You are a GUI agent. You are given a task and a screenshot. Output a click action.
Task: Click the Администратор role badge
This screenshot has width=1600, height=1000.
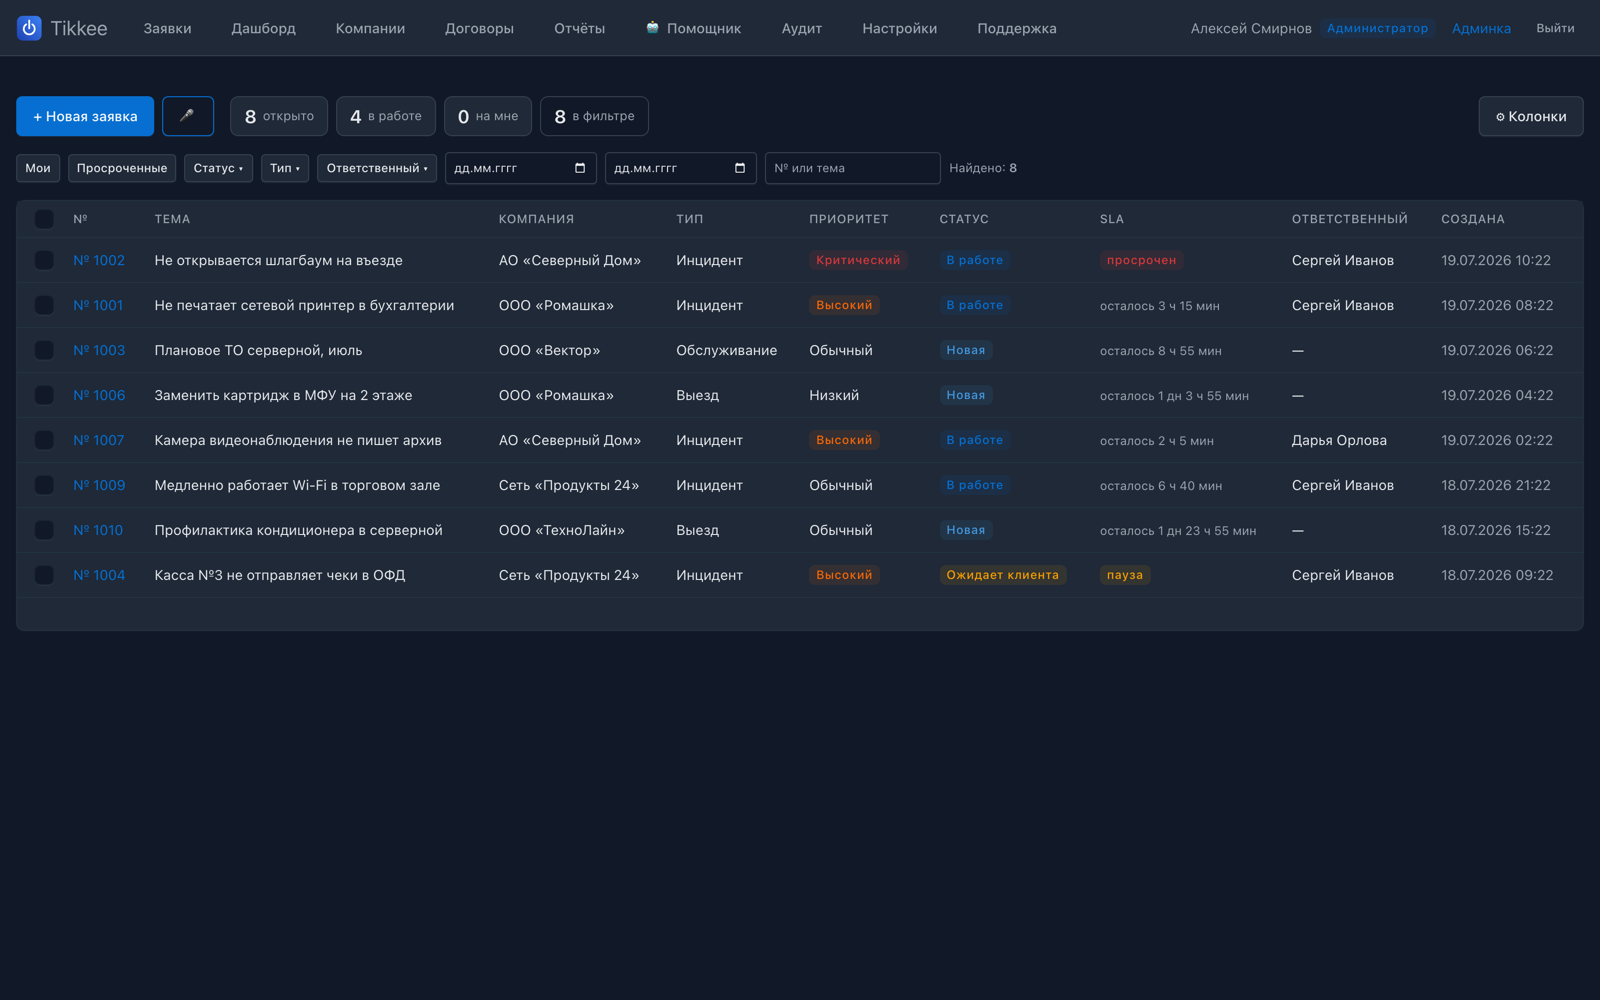(x=1377, y=28)
